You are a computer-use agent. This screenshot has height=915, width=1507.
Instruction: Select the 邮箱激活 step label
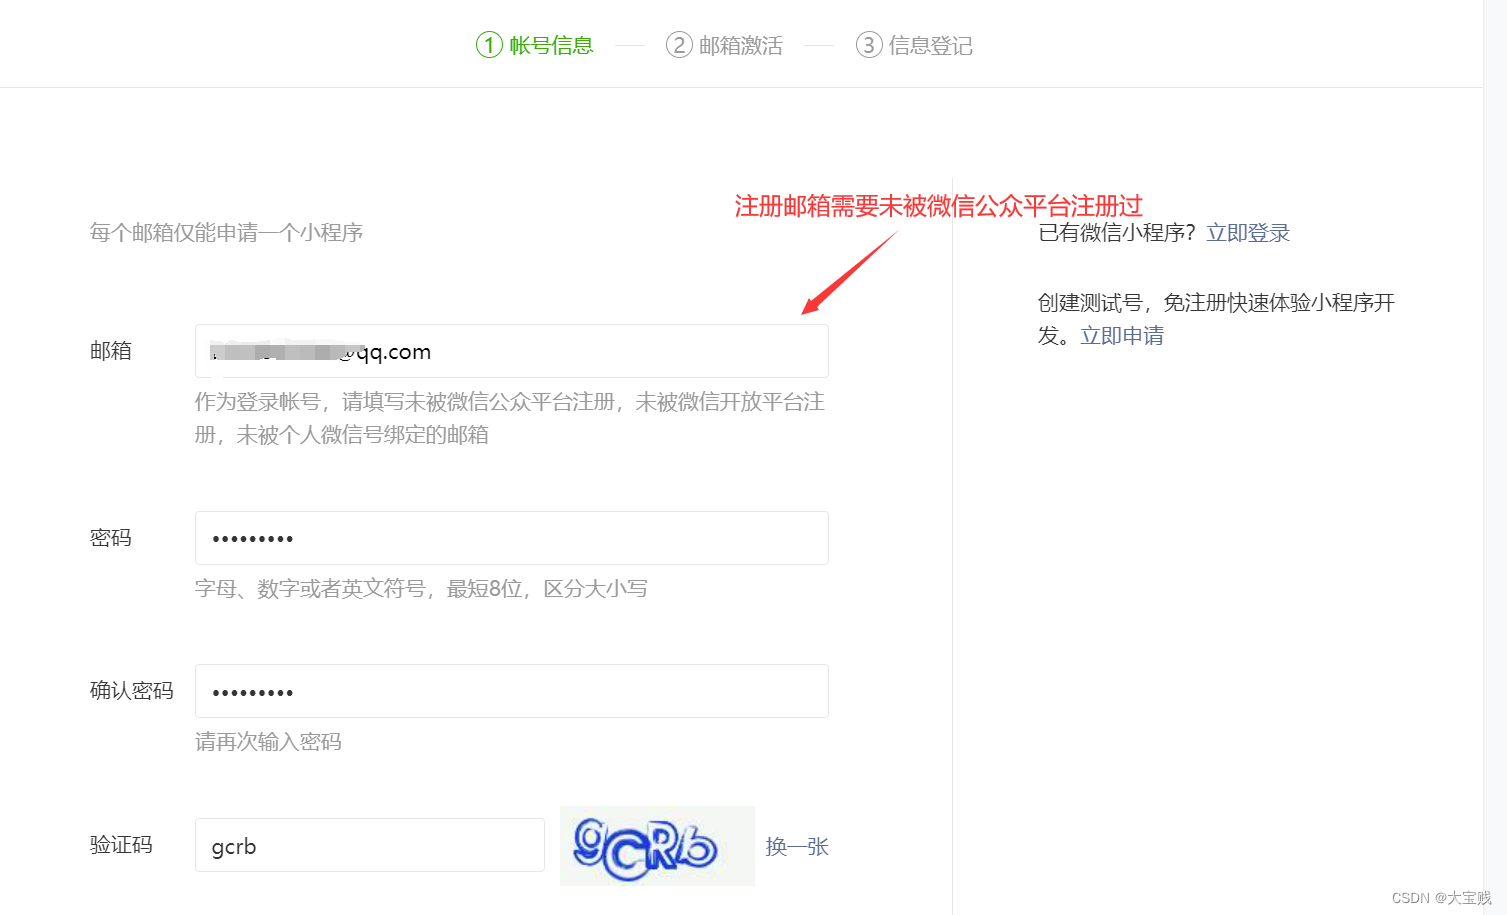pyautogui.click(x=740, y=45)
